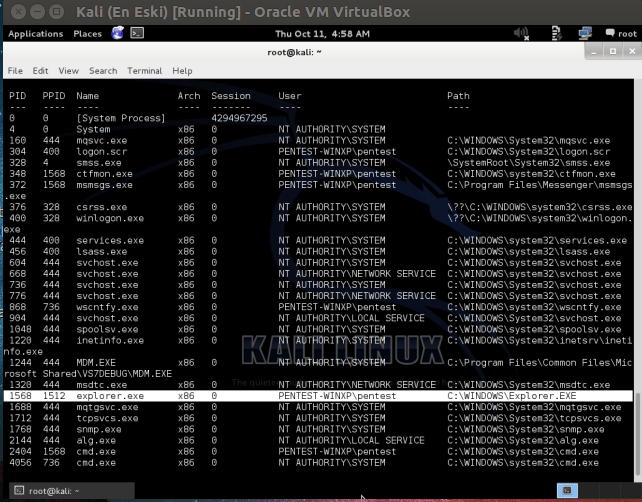The image size is (642, 502).
Task: Open the Places menu
Action: click(88, 34)
